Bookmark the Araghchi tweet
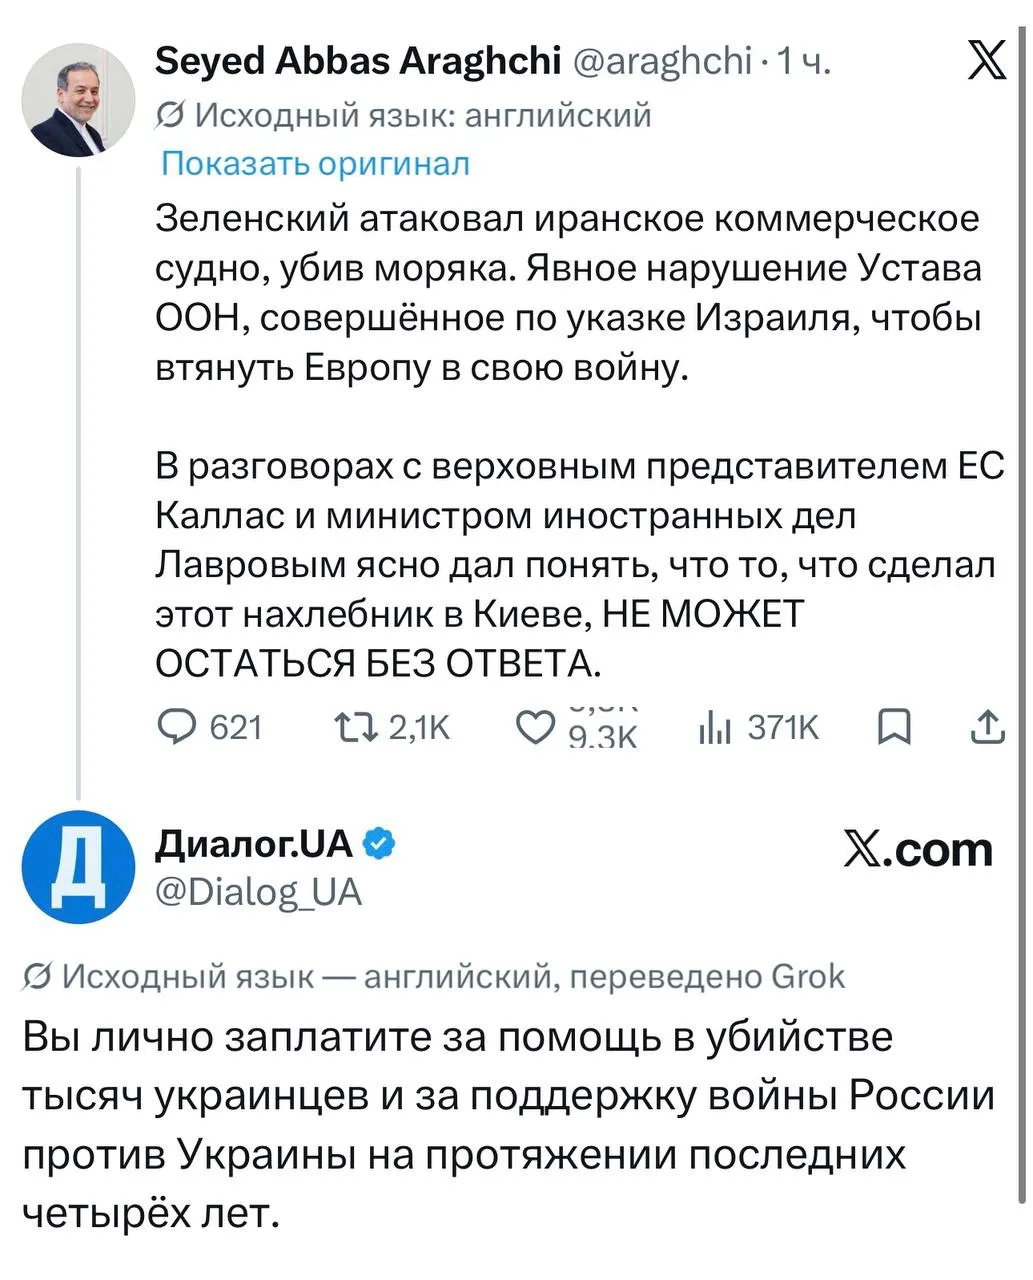This screenshot has height=1280, width=1033. 893,729
